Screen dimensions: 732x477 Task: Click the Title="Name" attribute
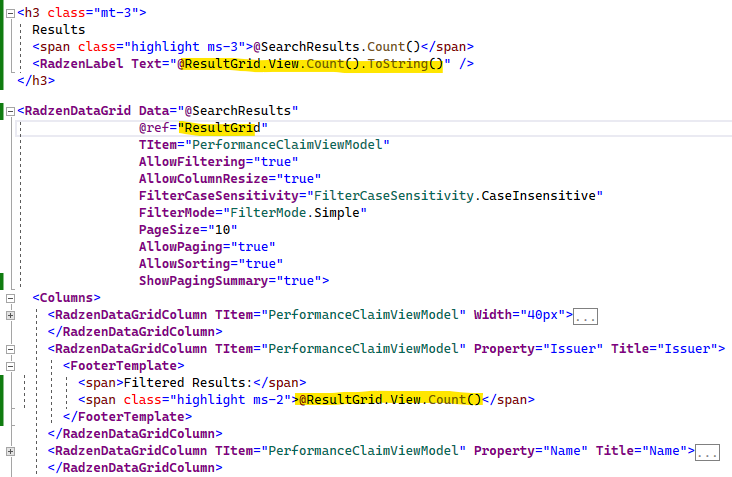click(x=641, y=450)
